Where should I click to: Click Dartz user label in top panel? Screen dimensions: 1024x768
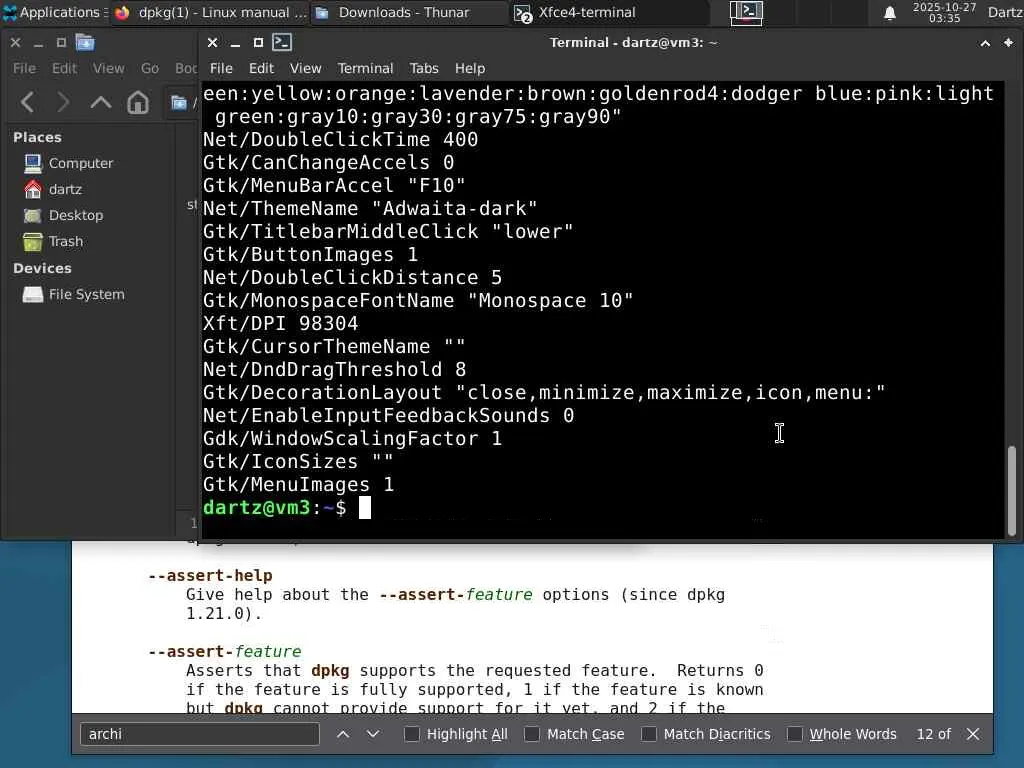coord(1005,12)
